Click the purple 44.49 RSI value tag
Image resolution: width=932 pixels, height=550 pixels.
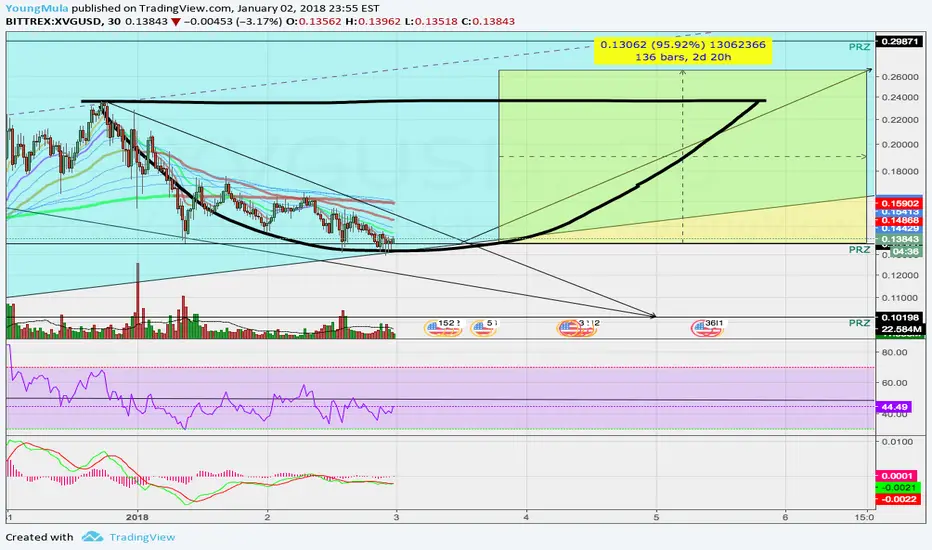point(895,407)
